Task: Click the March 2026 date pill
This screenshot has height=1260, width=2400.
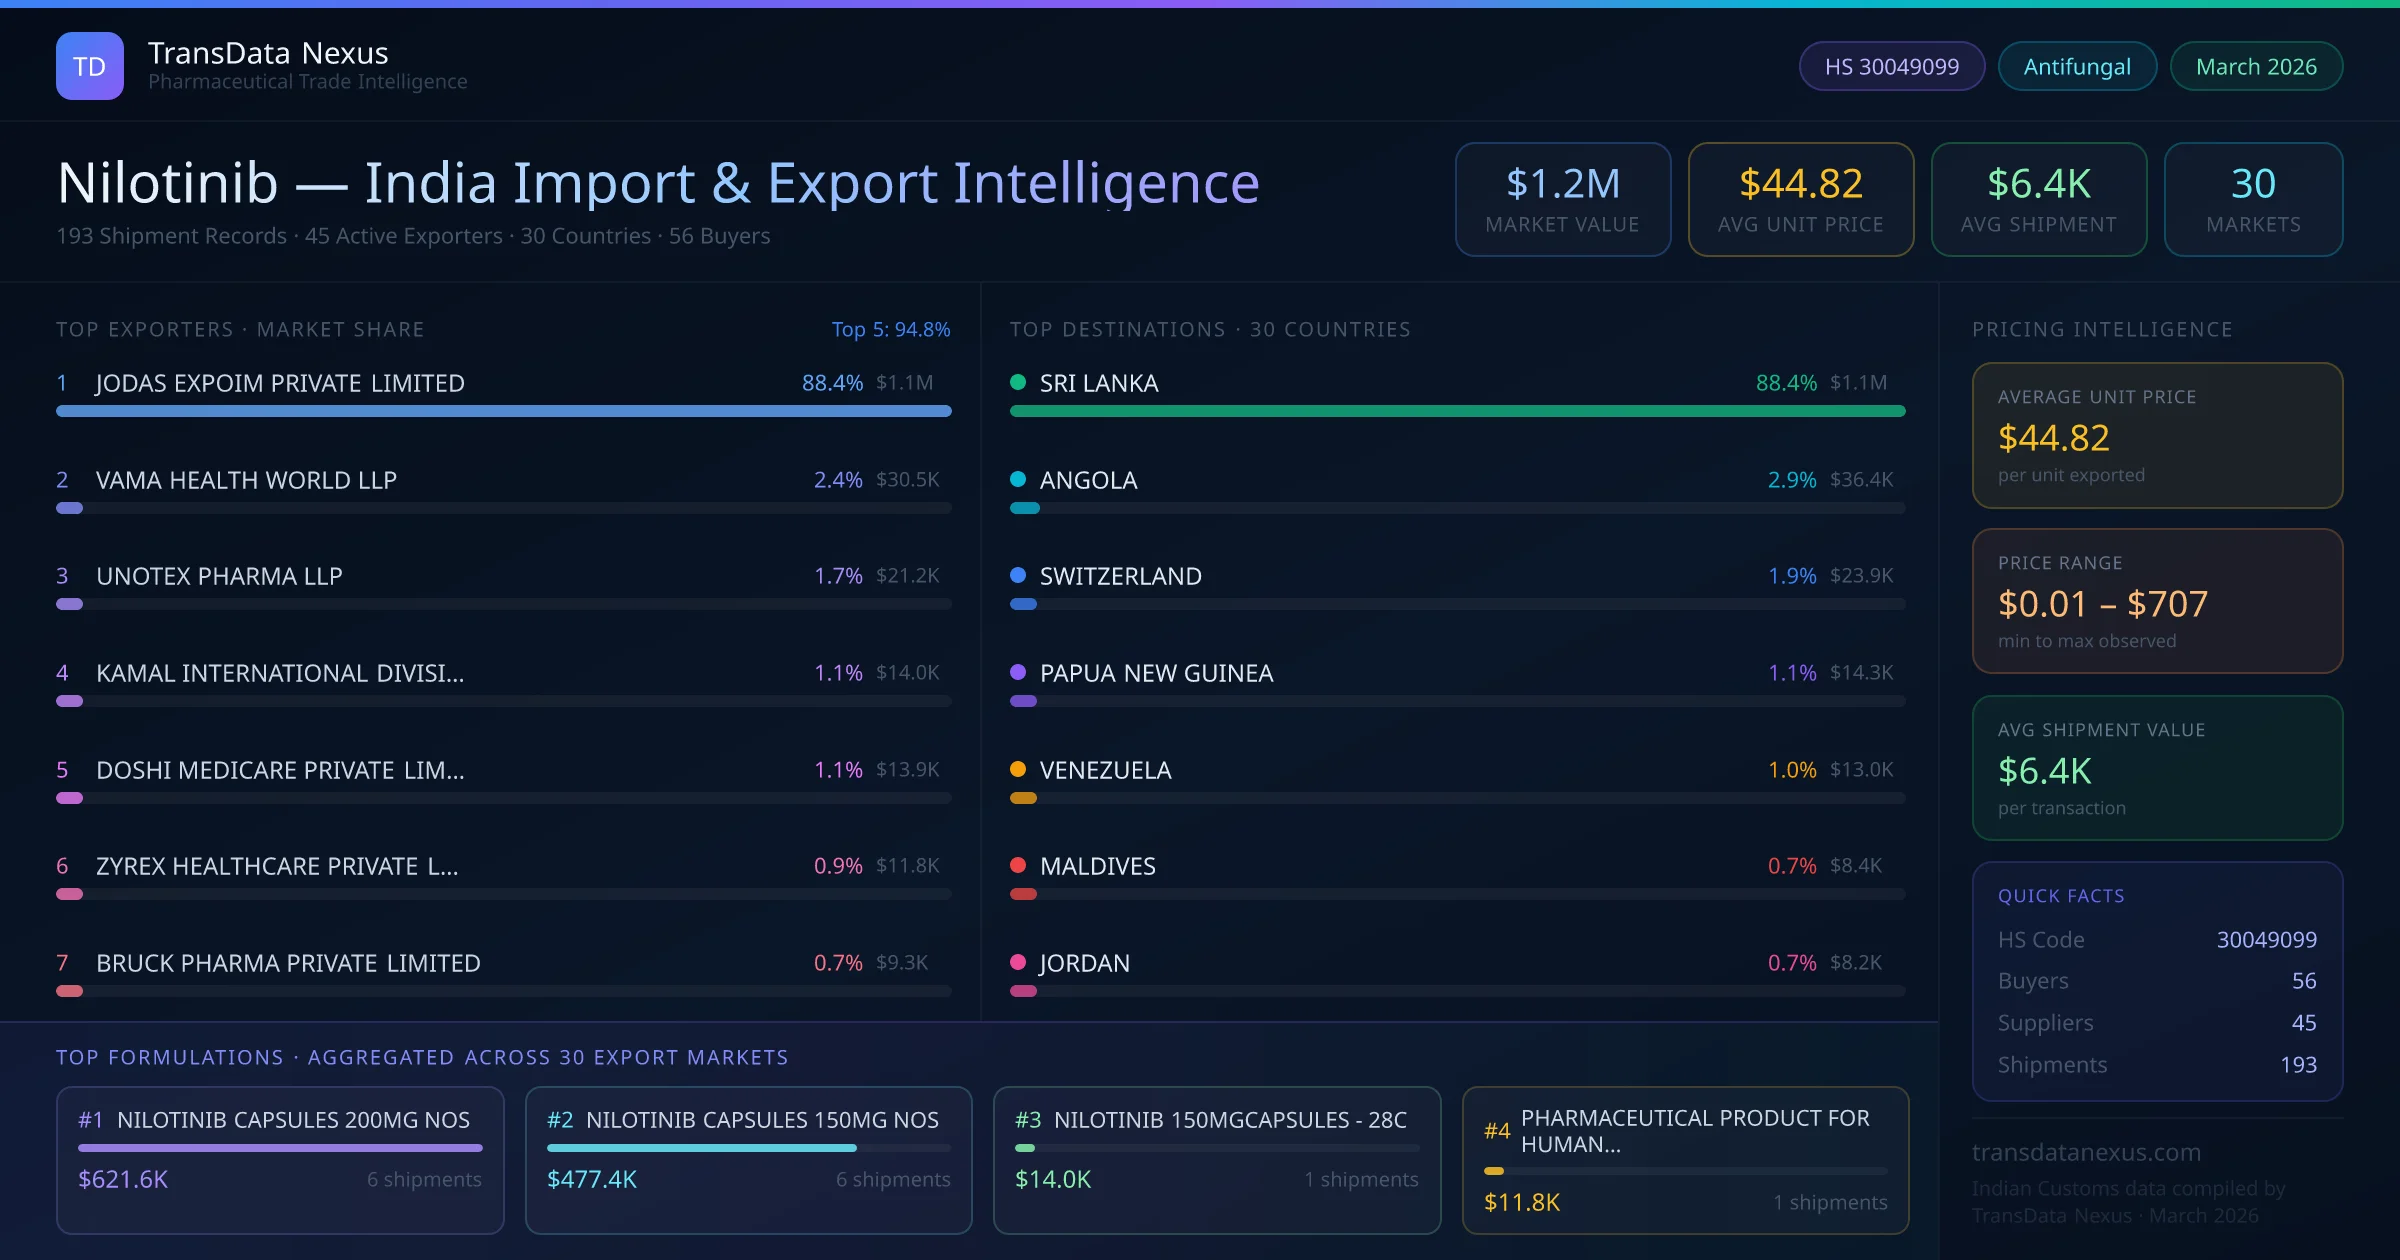Action: click(2256, 66)
